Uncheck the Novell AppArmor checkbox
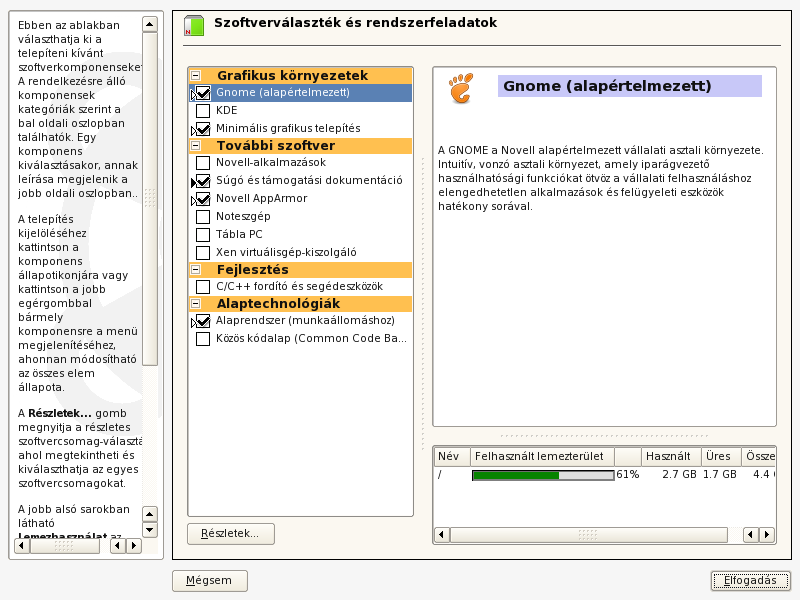 tap(203, 198)
